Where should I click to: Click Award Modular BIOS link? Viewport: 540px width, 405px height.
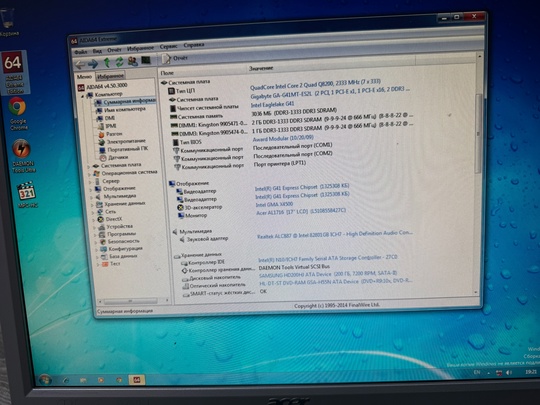[283, 138]
